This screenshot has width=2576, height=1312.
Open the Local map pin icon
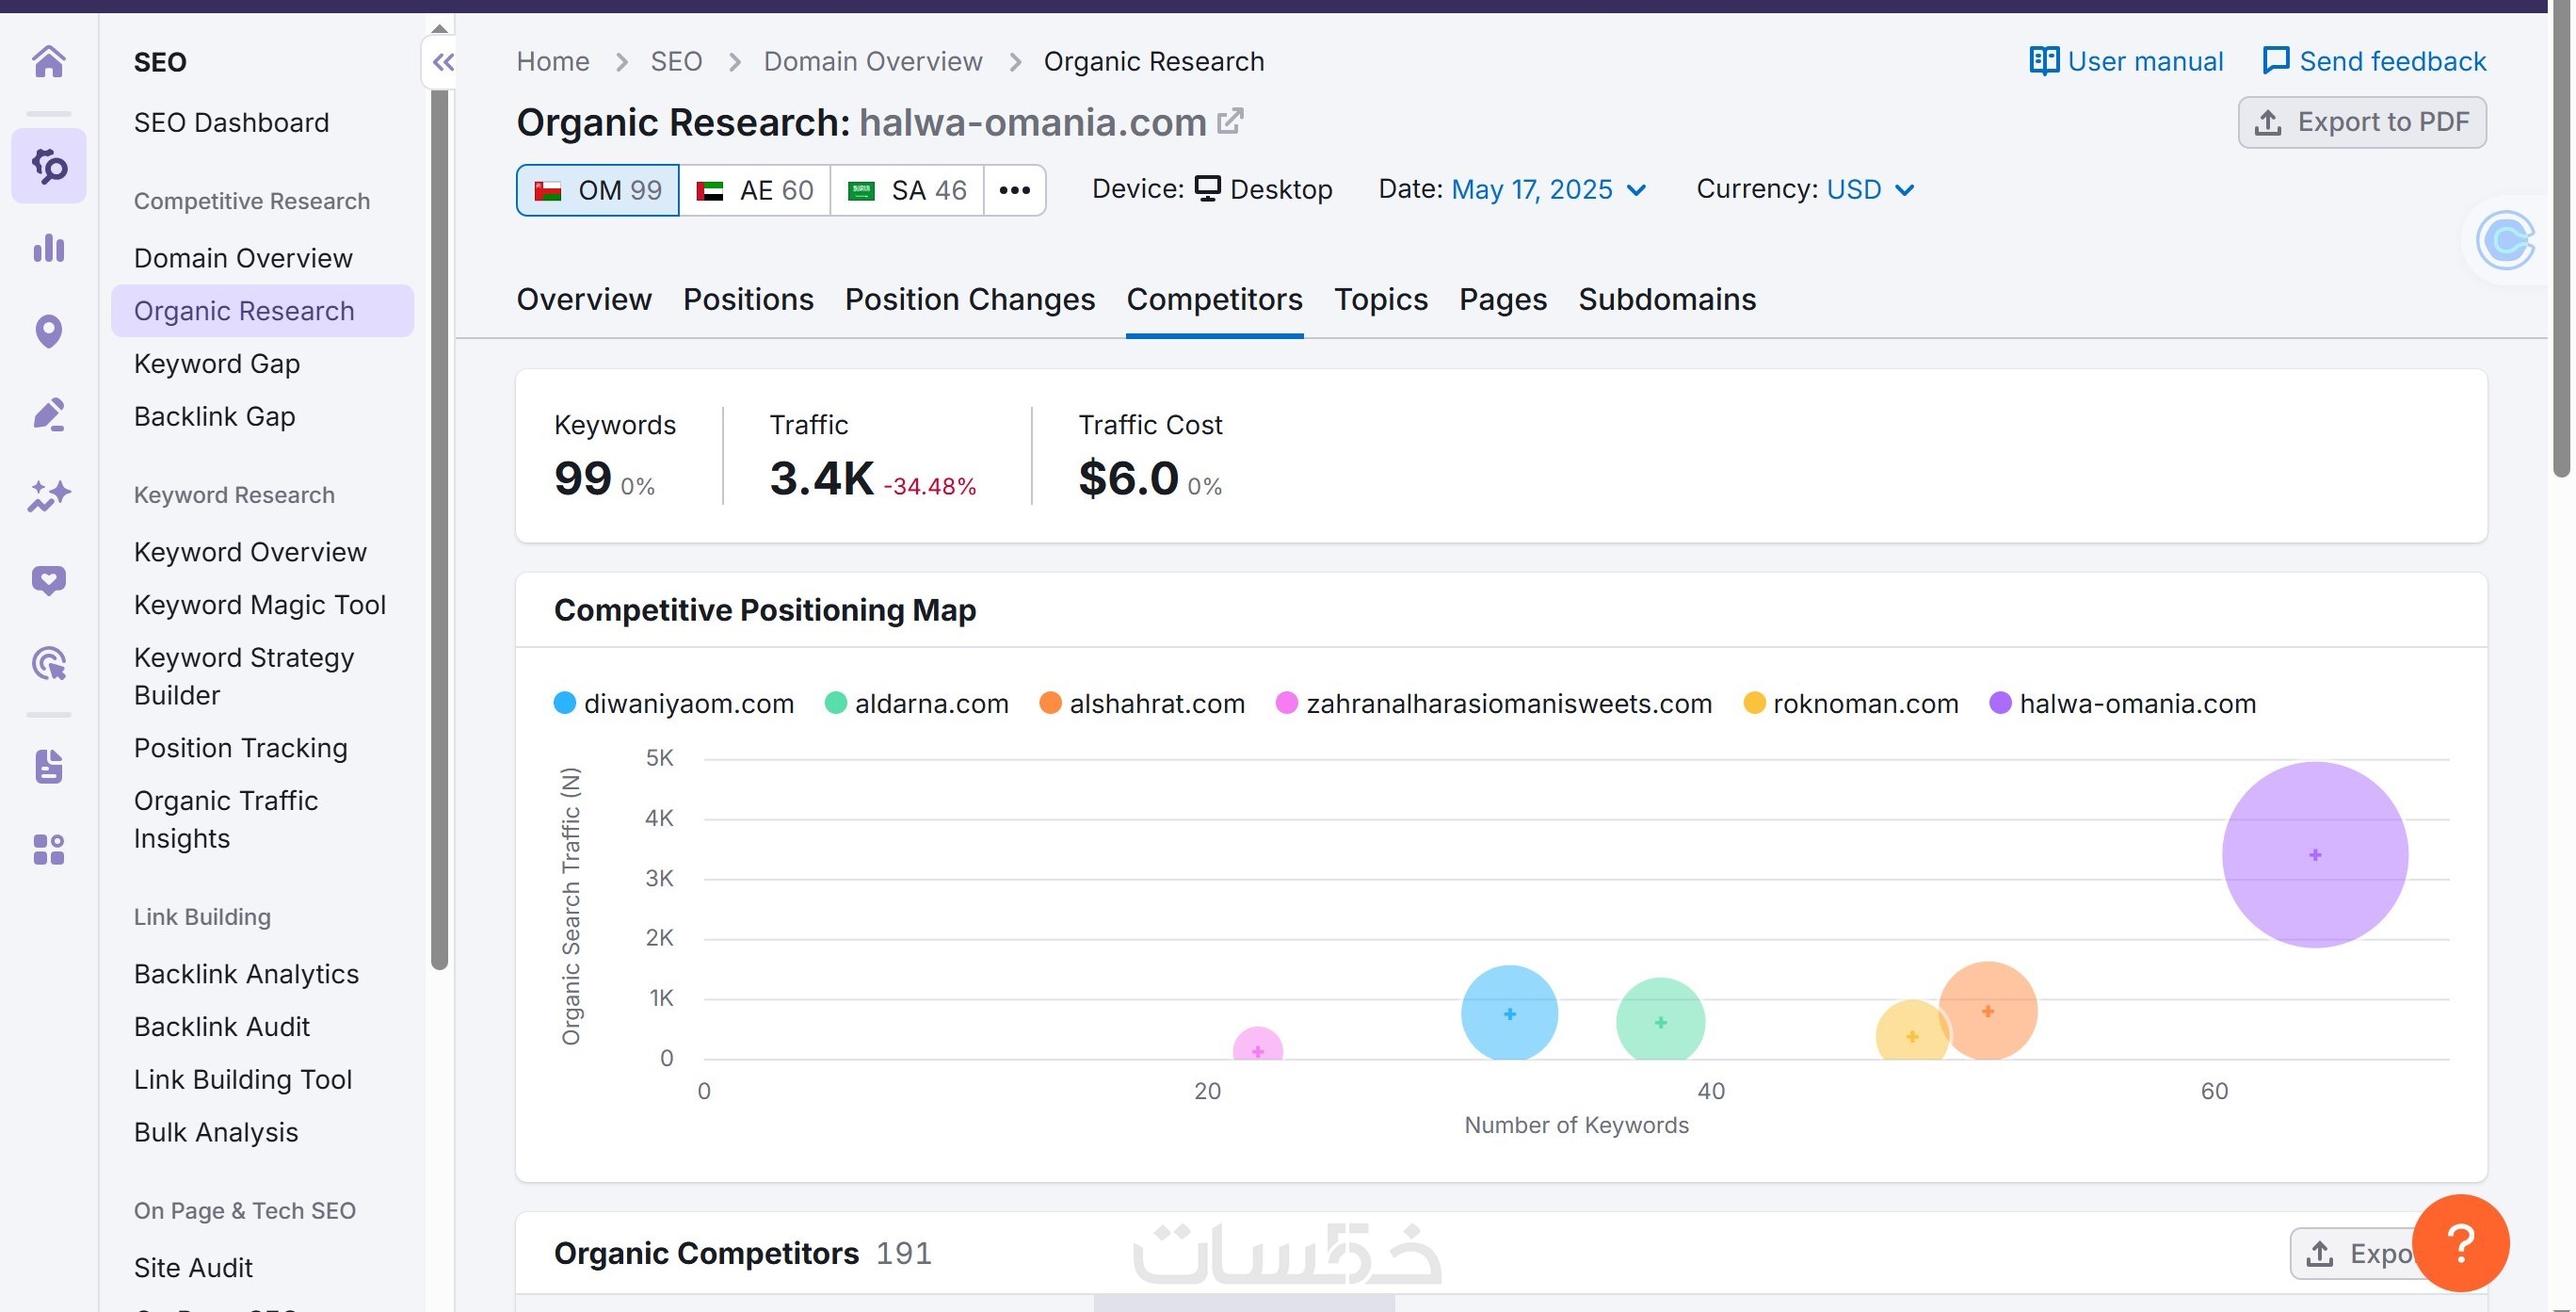point(48,331)
